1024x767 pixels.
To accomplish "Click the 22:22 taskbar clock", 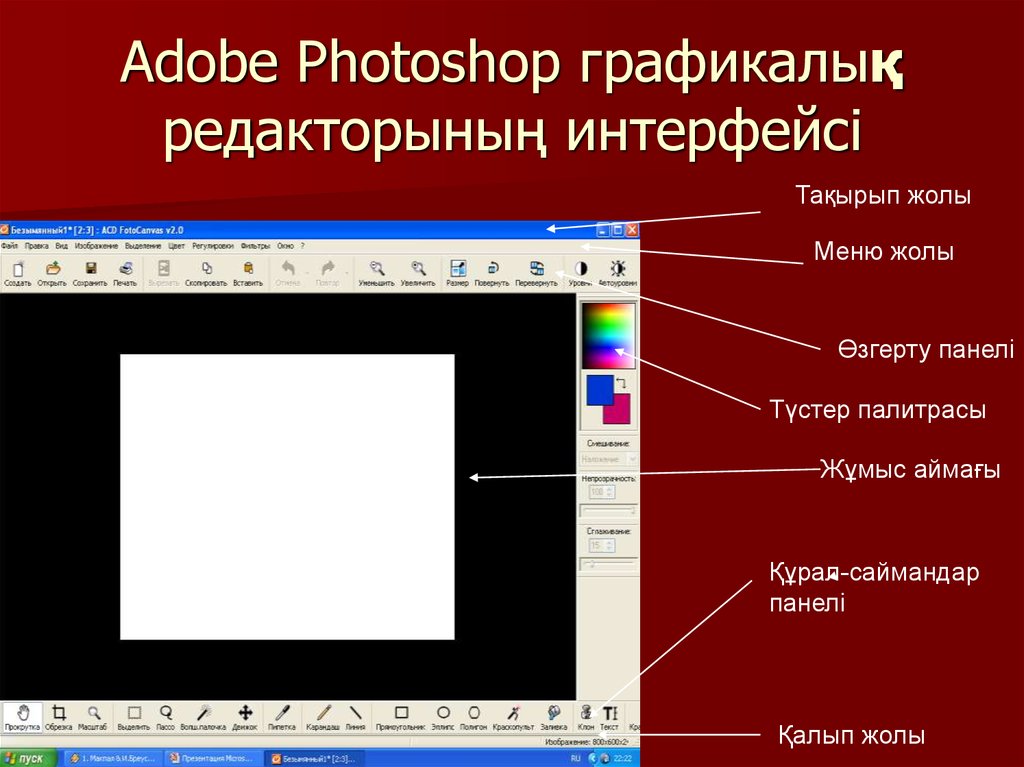I will pos(622,759).
